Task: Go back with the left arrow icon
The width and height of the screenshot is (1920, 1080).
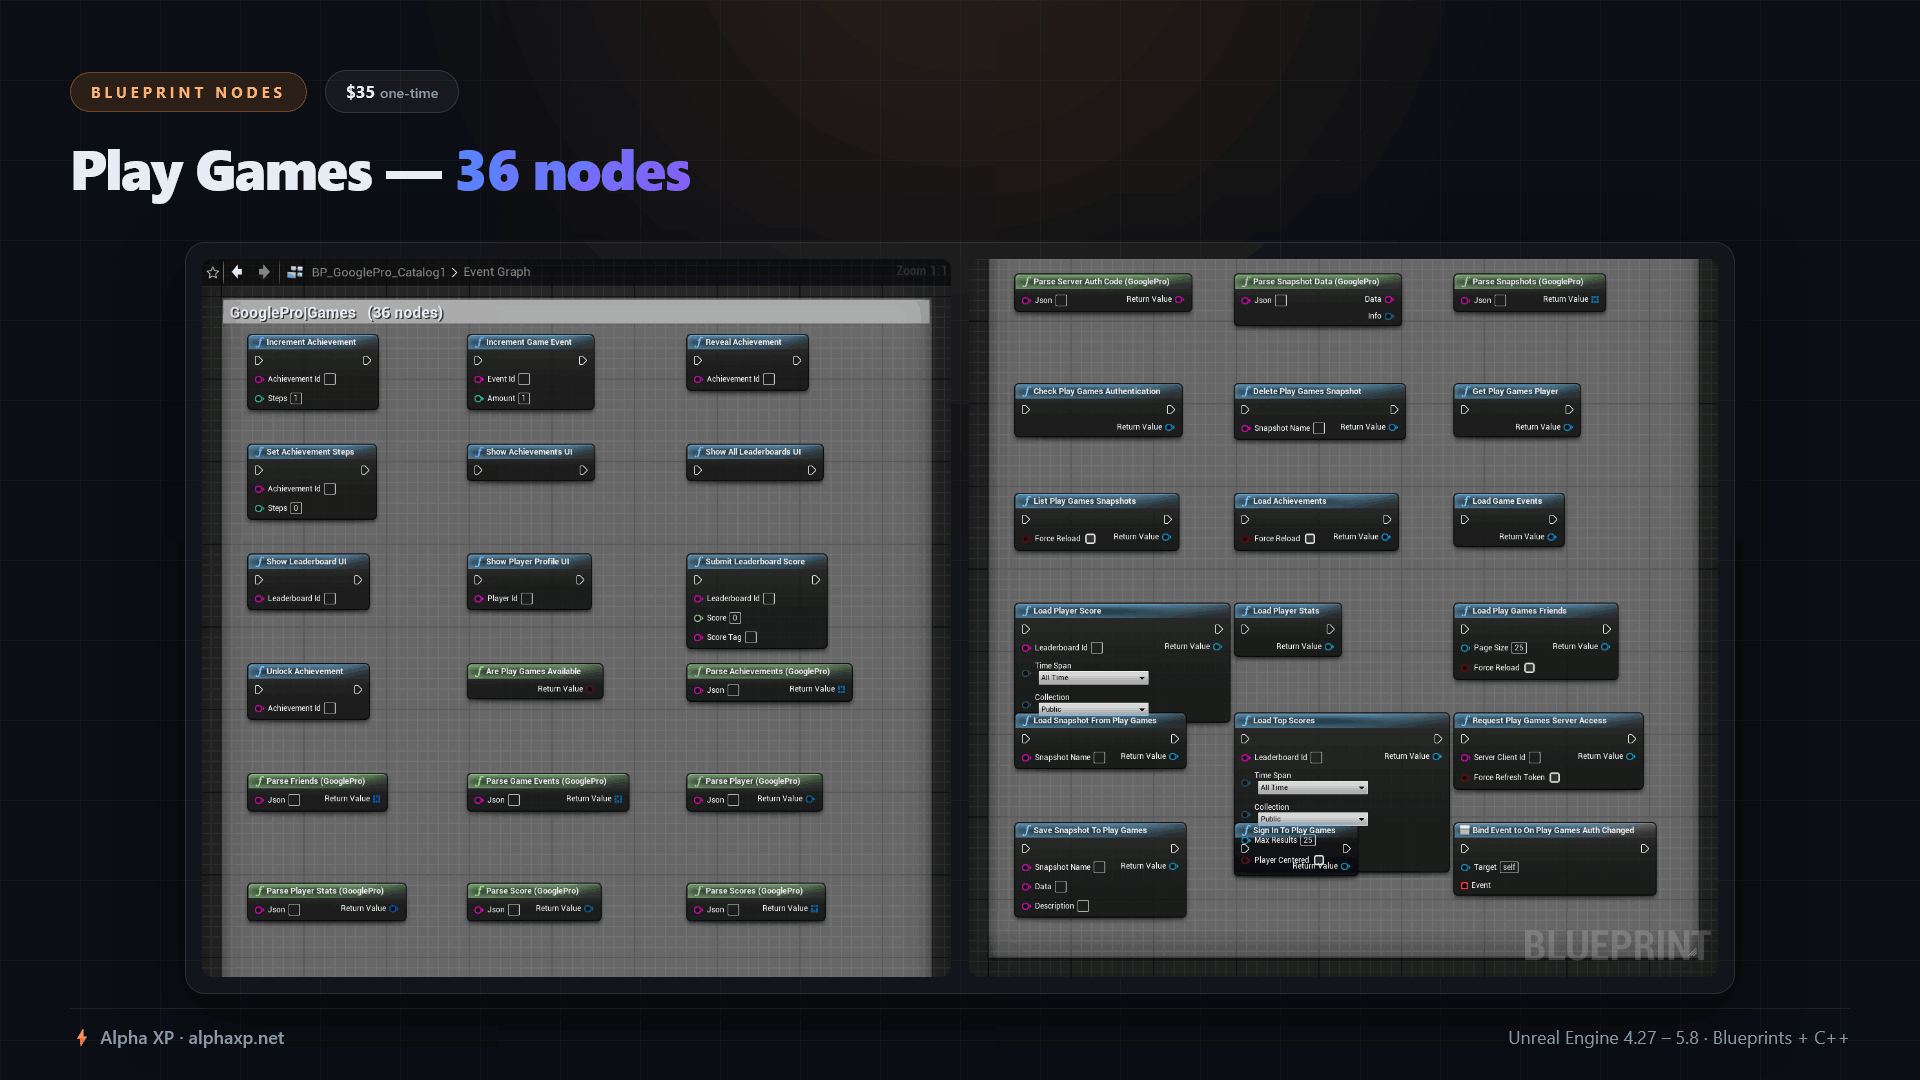Action: pyautogui.click(x=237, y=272)
